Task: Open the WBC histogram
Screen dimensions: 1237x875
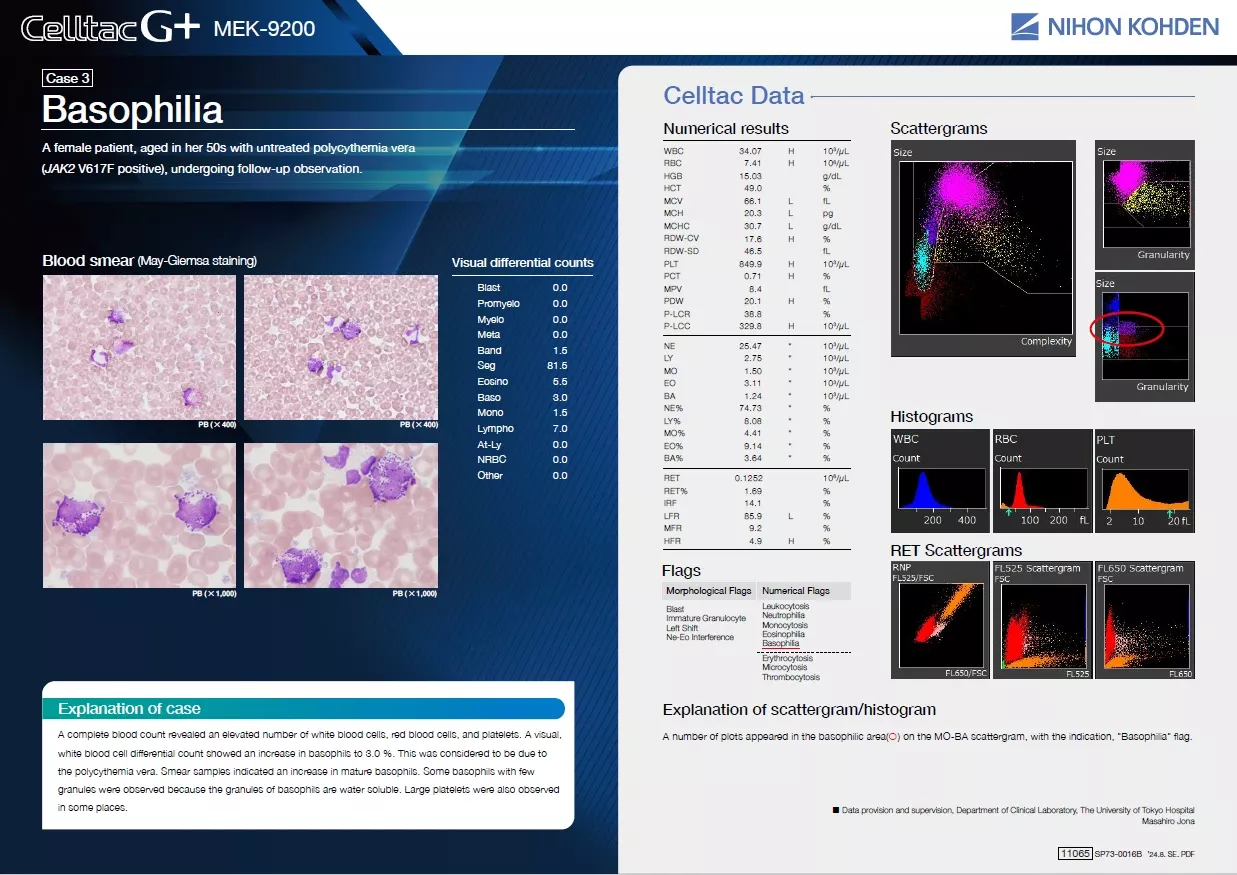Action: point(937,481)
